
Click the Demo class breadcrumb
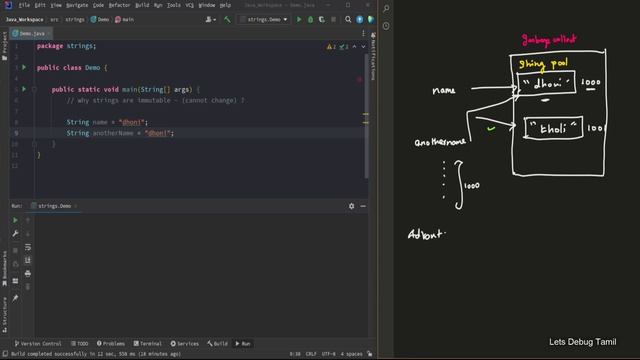click(x=100, y=20)
